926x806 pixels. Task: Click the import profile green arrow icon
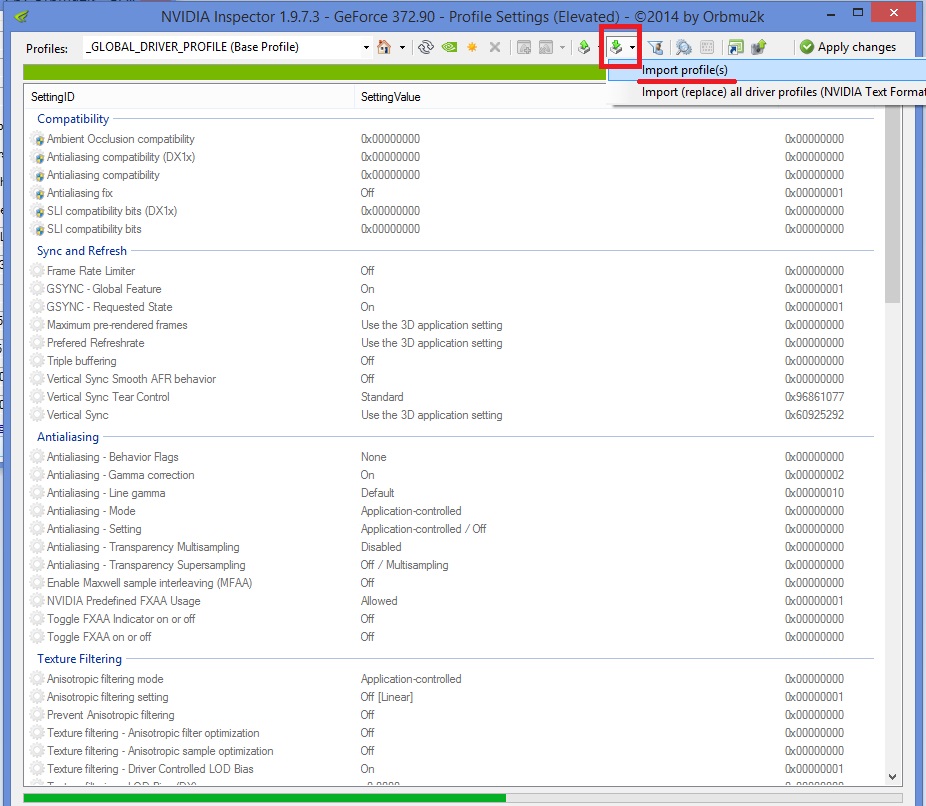point(616,47)
